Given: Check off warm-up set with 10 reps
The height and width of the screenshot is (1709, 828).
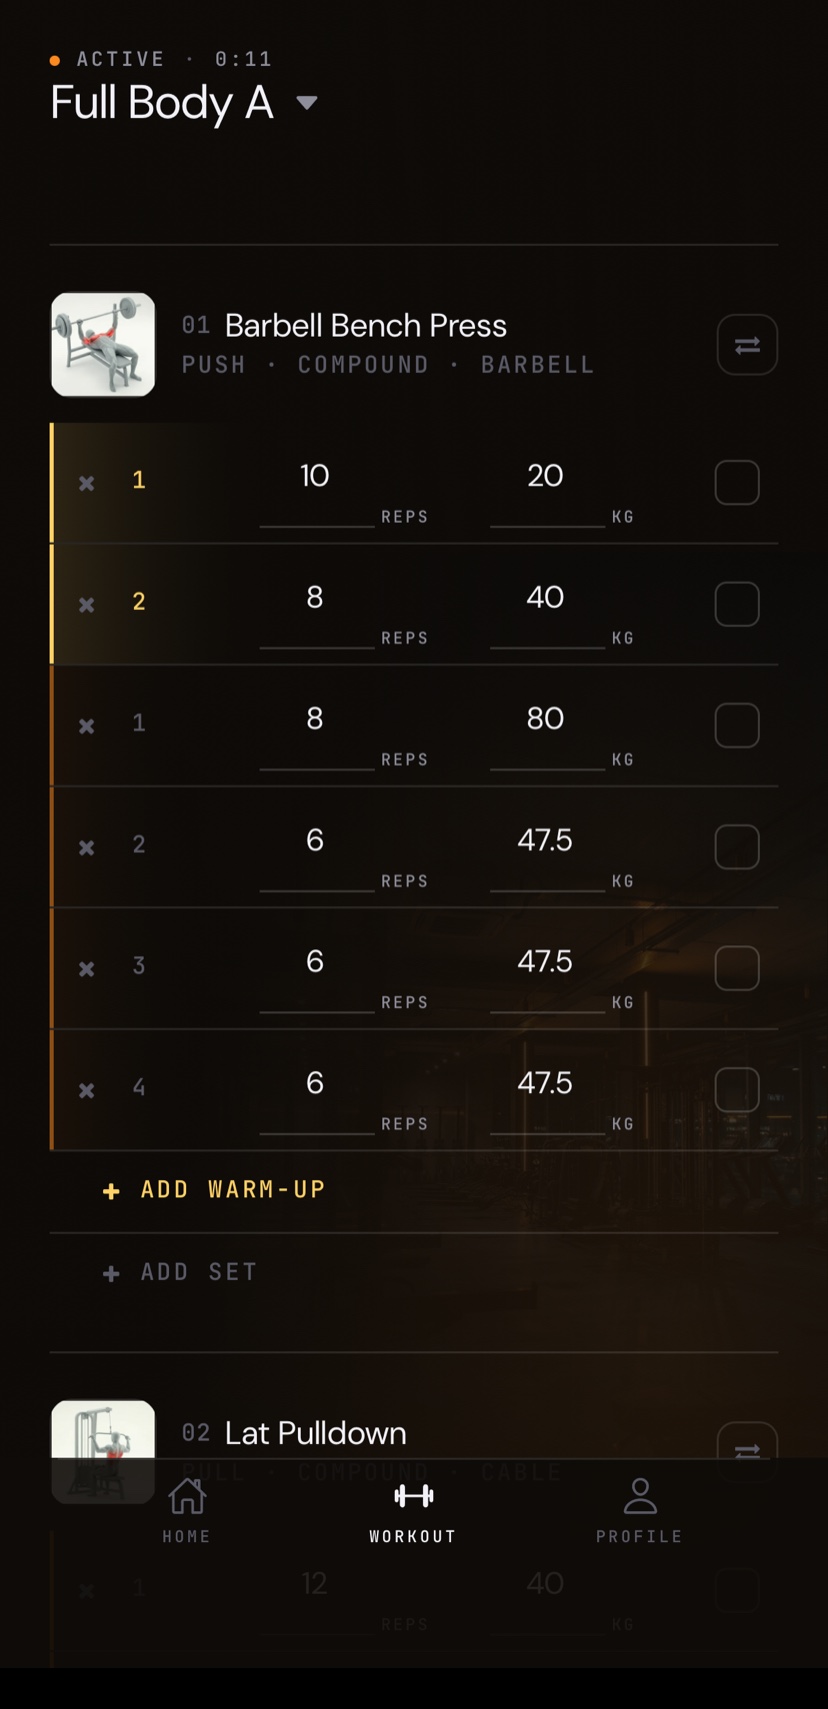Looking at the screenshot, I should coord(737,483).
